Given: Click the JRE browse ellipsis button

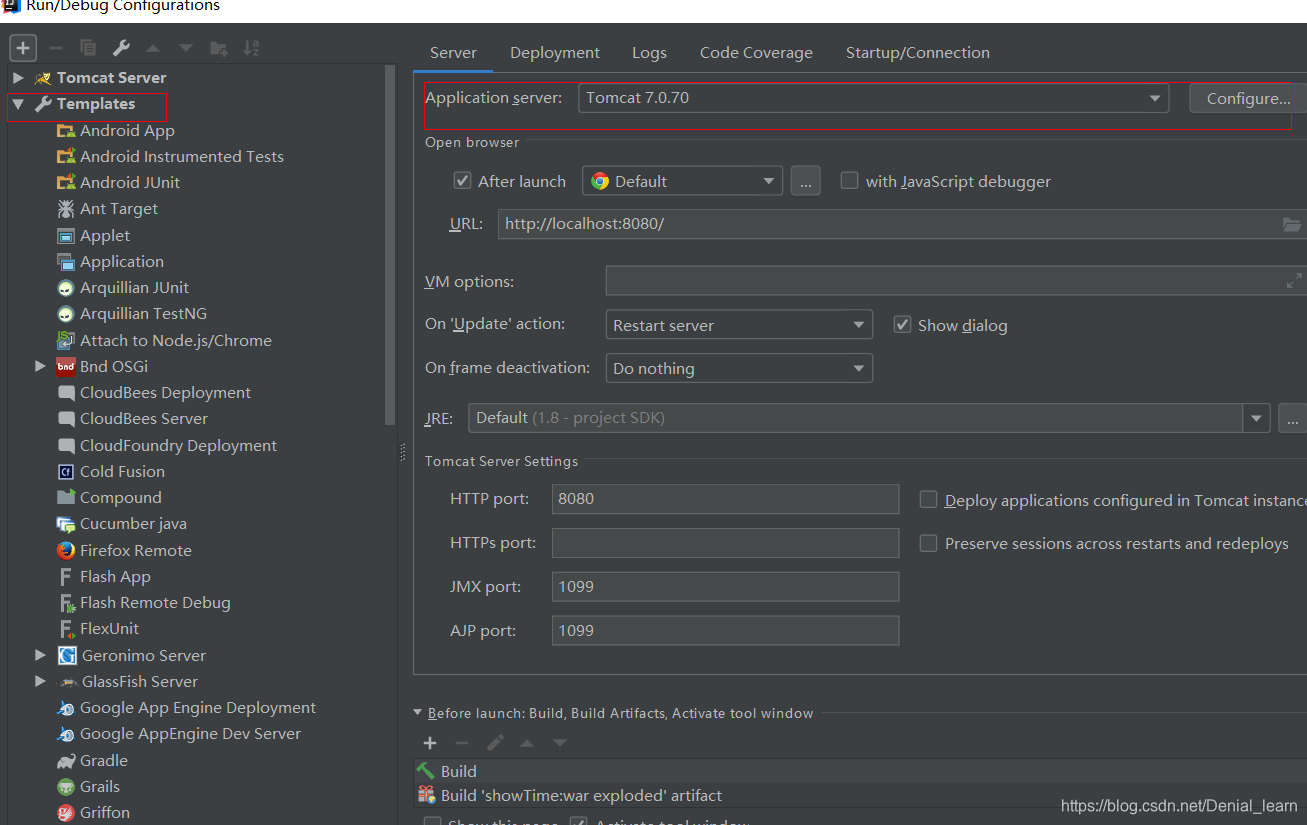Looking at the screenshot, I should (1292, 418).
